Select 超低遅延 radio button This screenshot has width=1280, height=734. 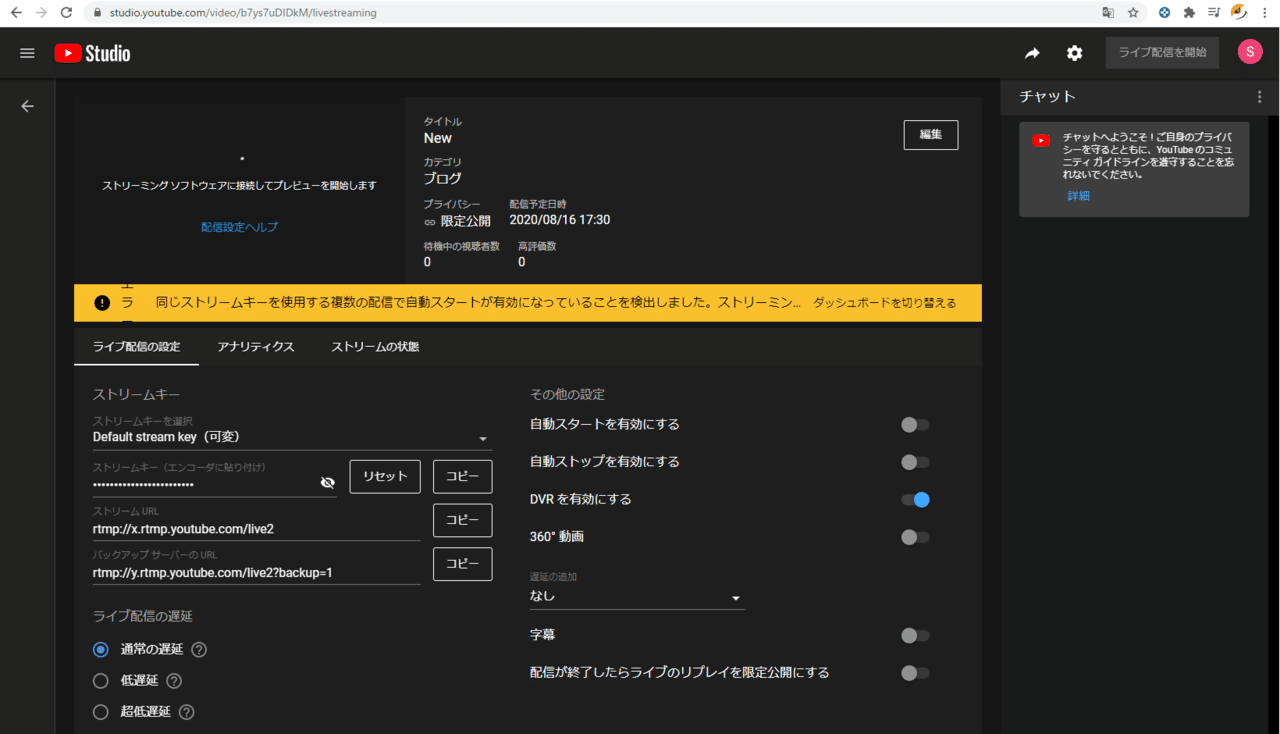point(100,712)
